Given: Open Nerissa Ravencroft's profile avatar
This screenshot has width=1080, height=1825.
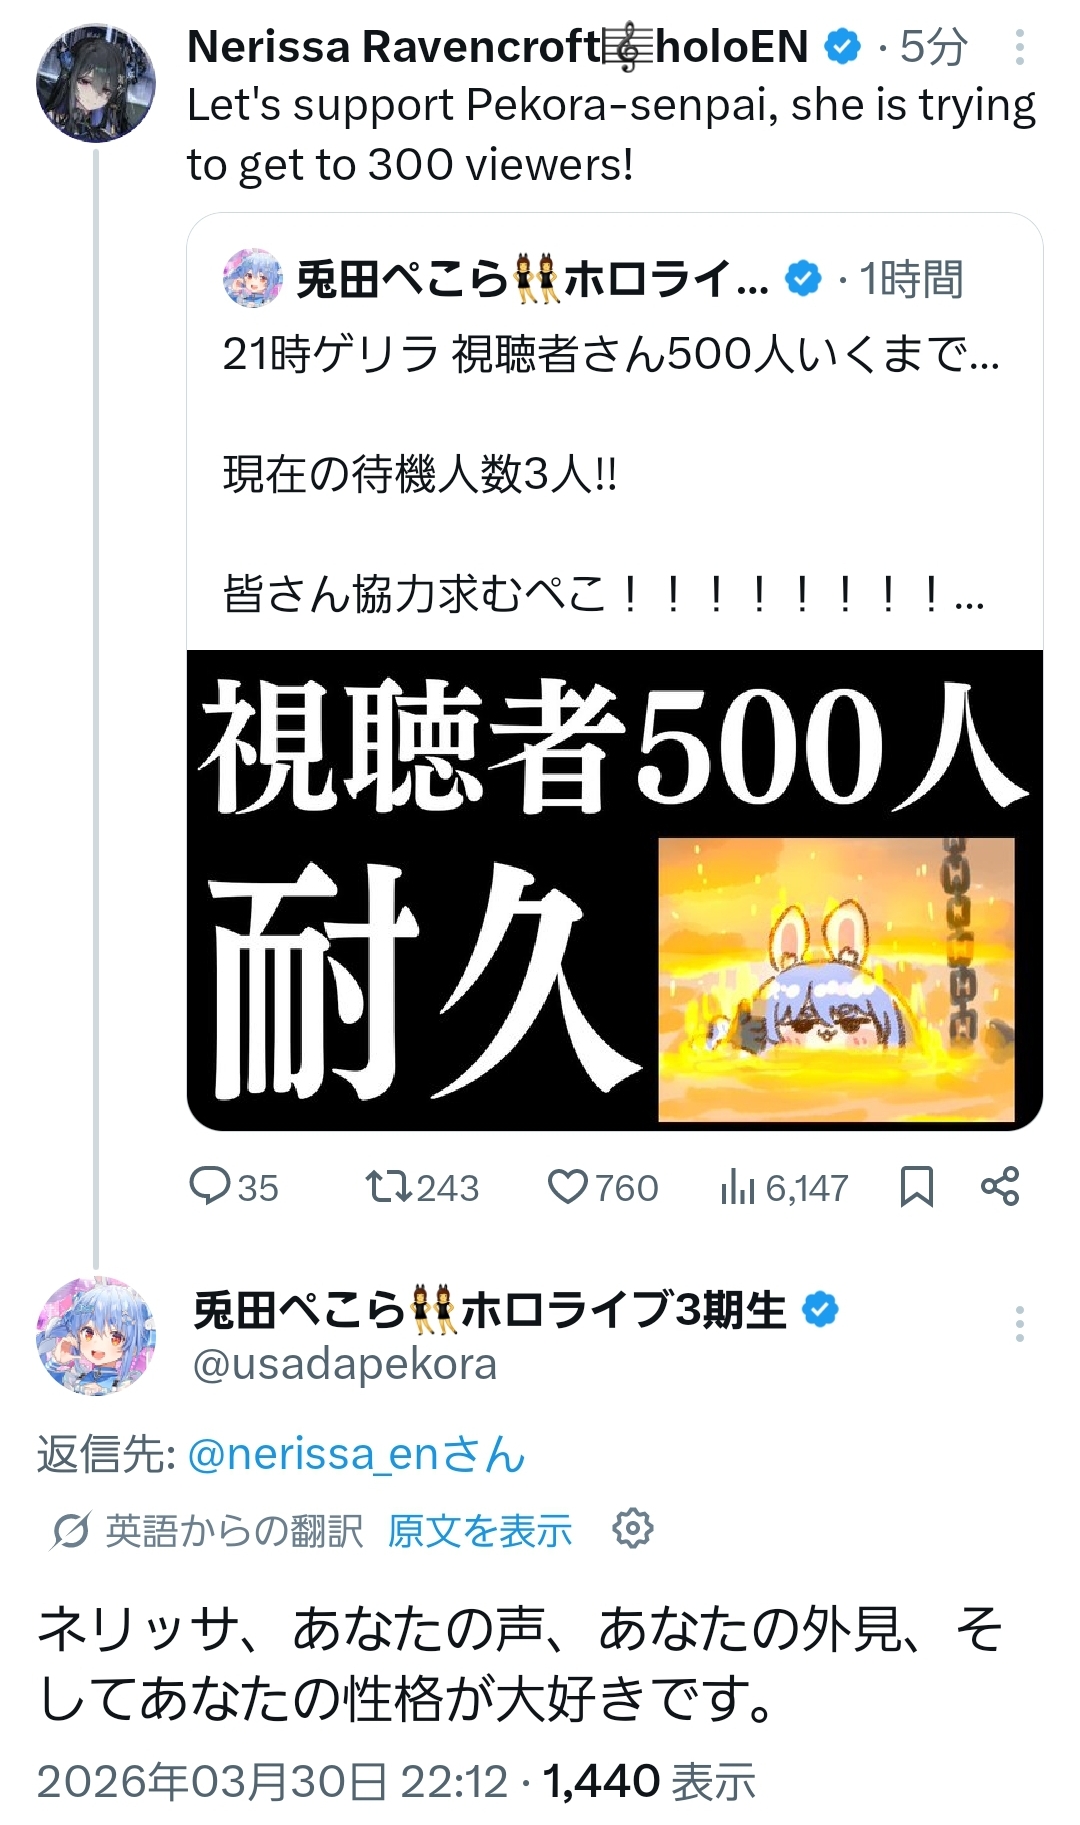Looking at the screenshot, I should pos(96,83).
